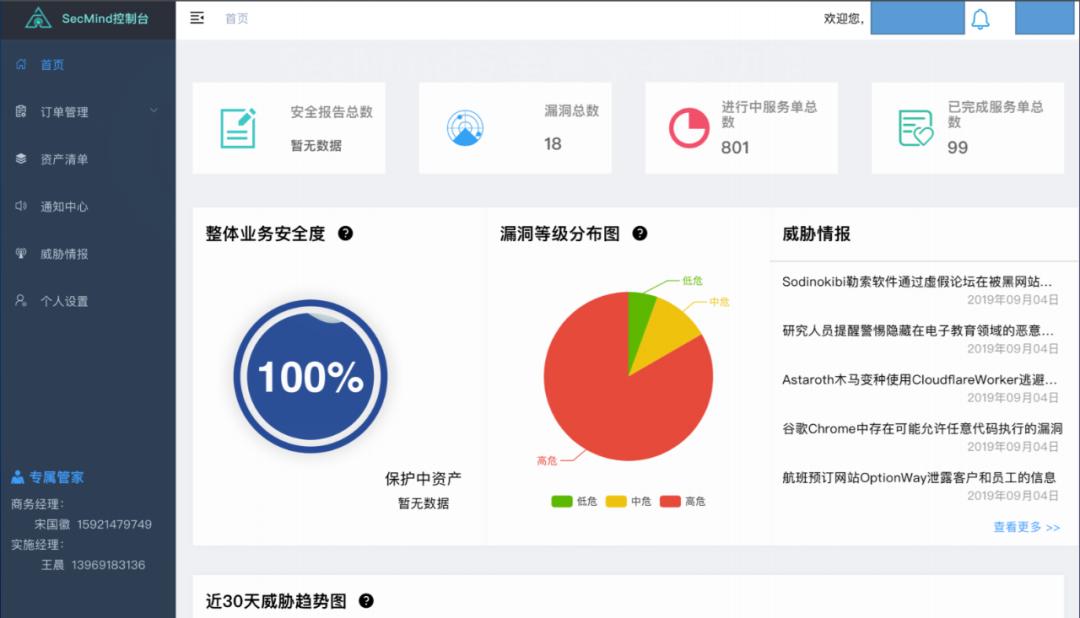This screenshot has height=618, width=1080.
Task: Collapse the sidebar using the hamburger toggle
Action: tap(197, 17)
